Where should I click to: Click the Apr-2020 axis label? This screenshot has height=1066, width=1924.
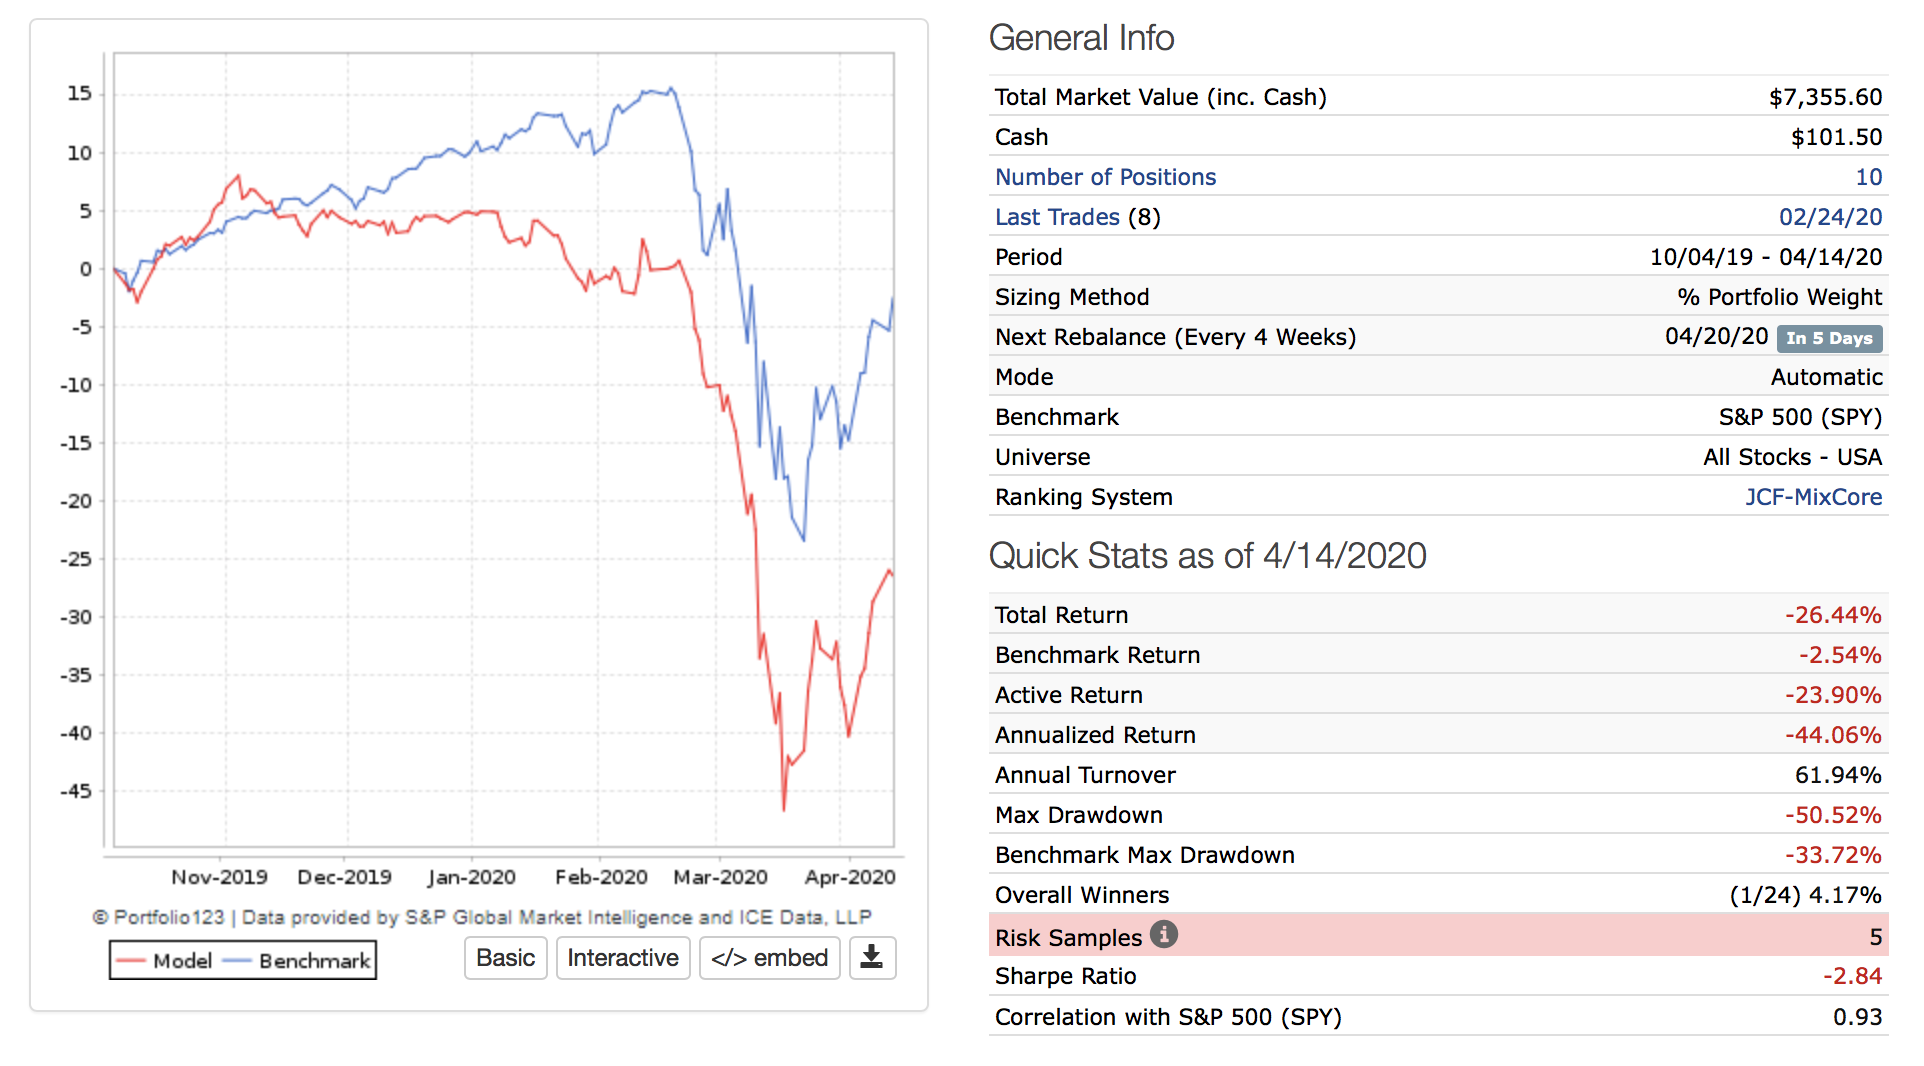[849, 877]
